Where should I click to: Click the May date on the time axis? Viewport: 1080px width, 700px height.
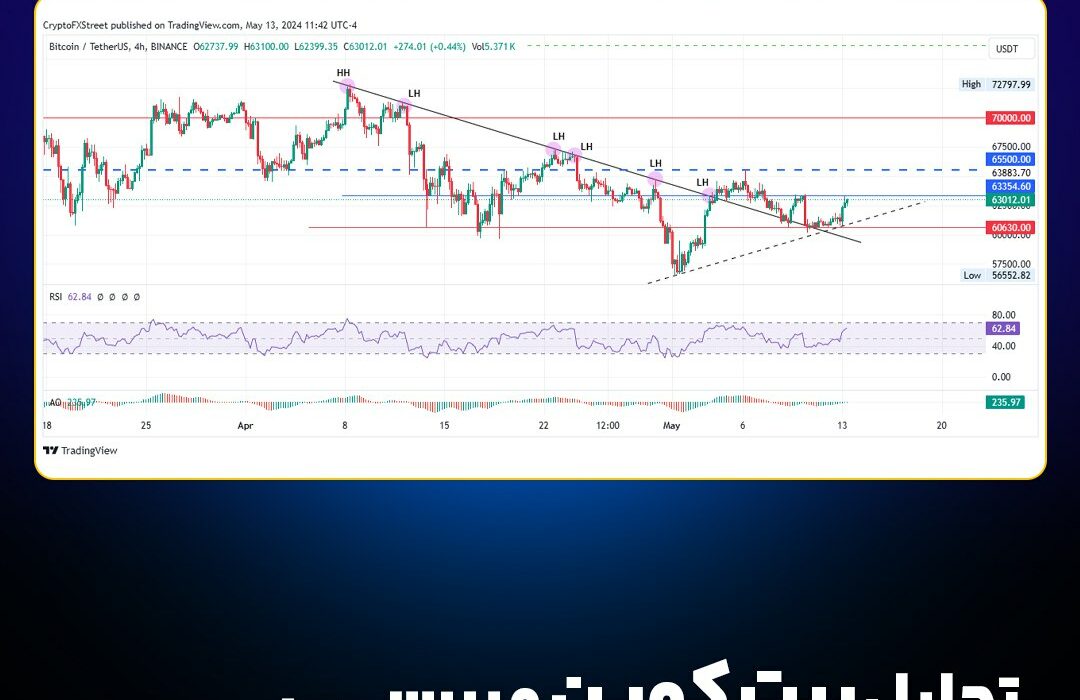pos(672,426)
